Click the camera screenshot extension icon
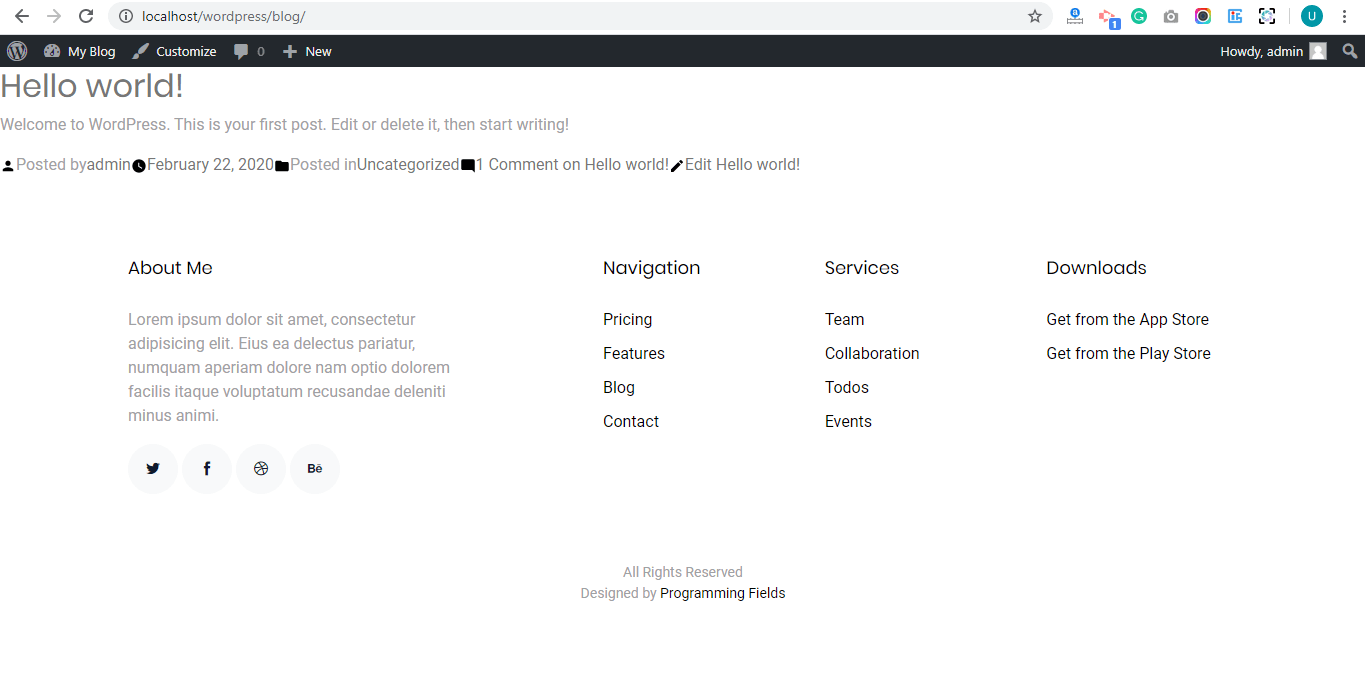Screen dimensions: 1365x689 (1170, 16)
